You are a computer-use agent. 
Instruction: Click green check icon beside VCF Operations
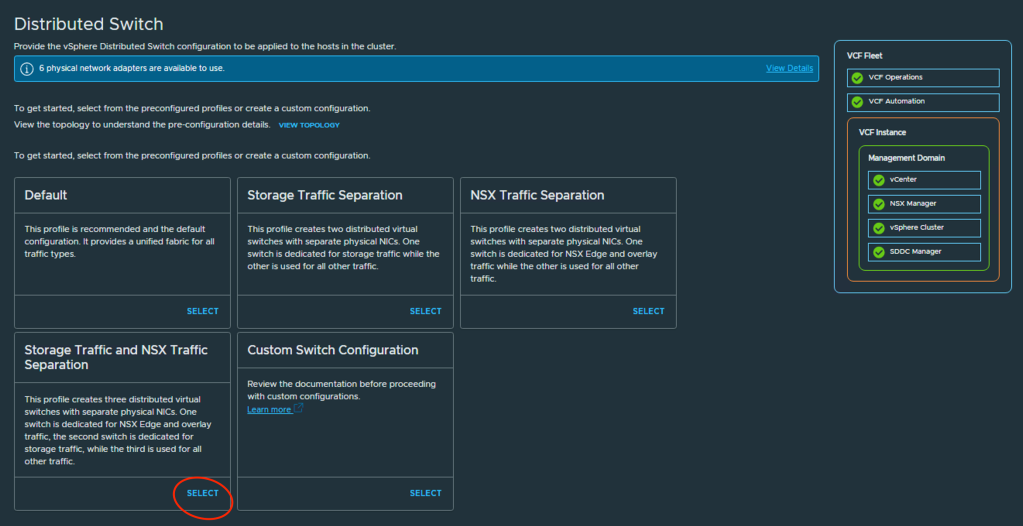point(856,78)
